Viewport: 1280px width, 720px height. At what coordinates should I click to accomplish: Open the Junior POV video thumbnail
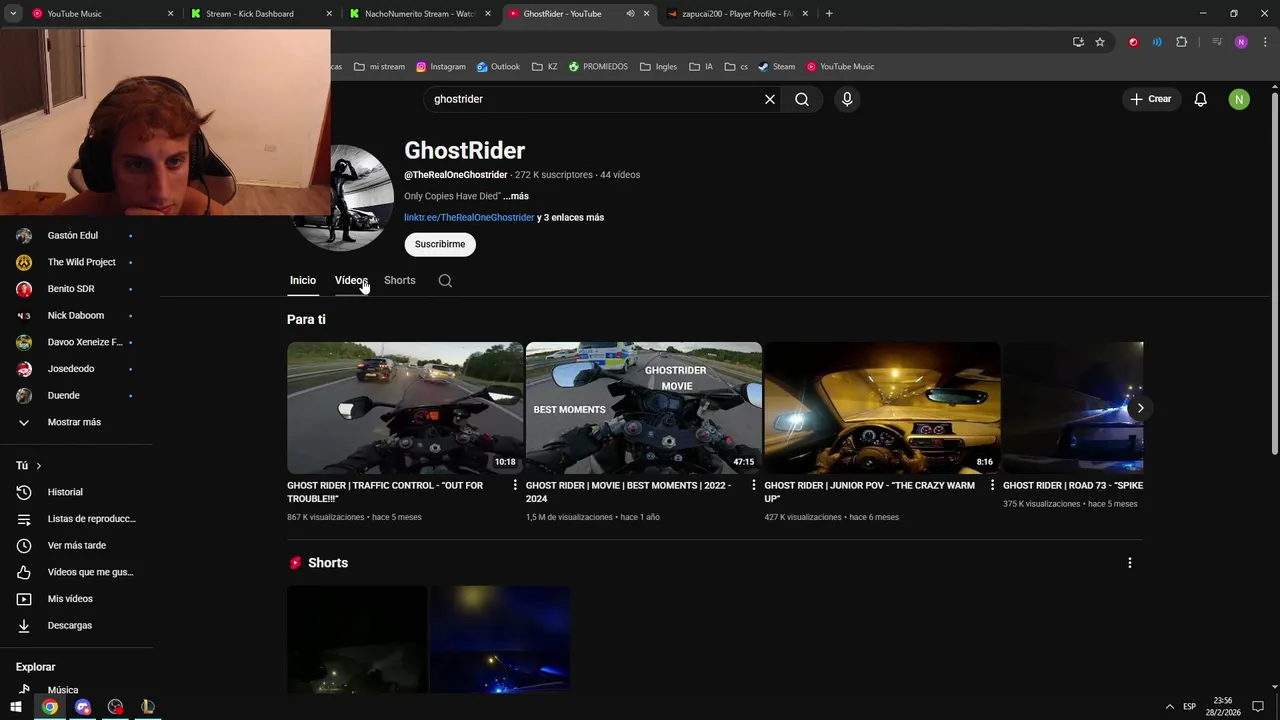pos(882,408)
